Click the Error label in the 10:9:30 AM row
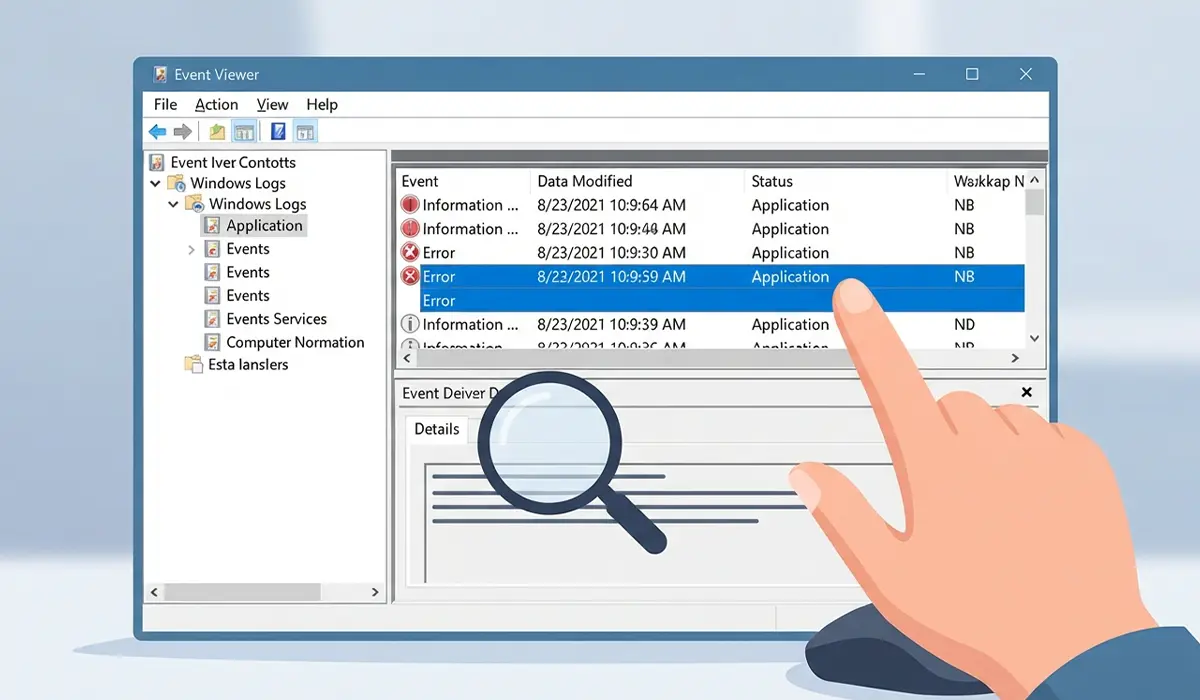The image size is (1200, 700). (x=439, y=253)
